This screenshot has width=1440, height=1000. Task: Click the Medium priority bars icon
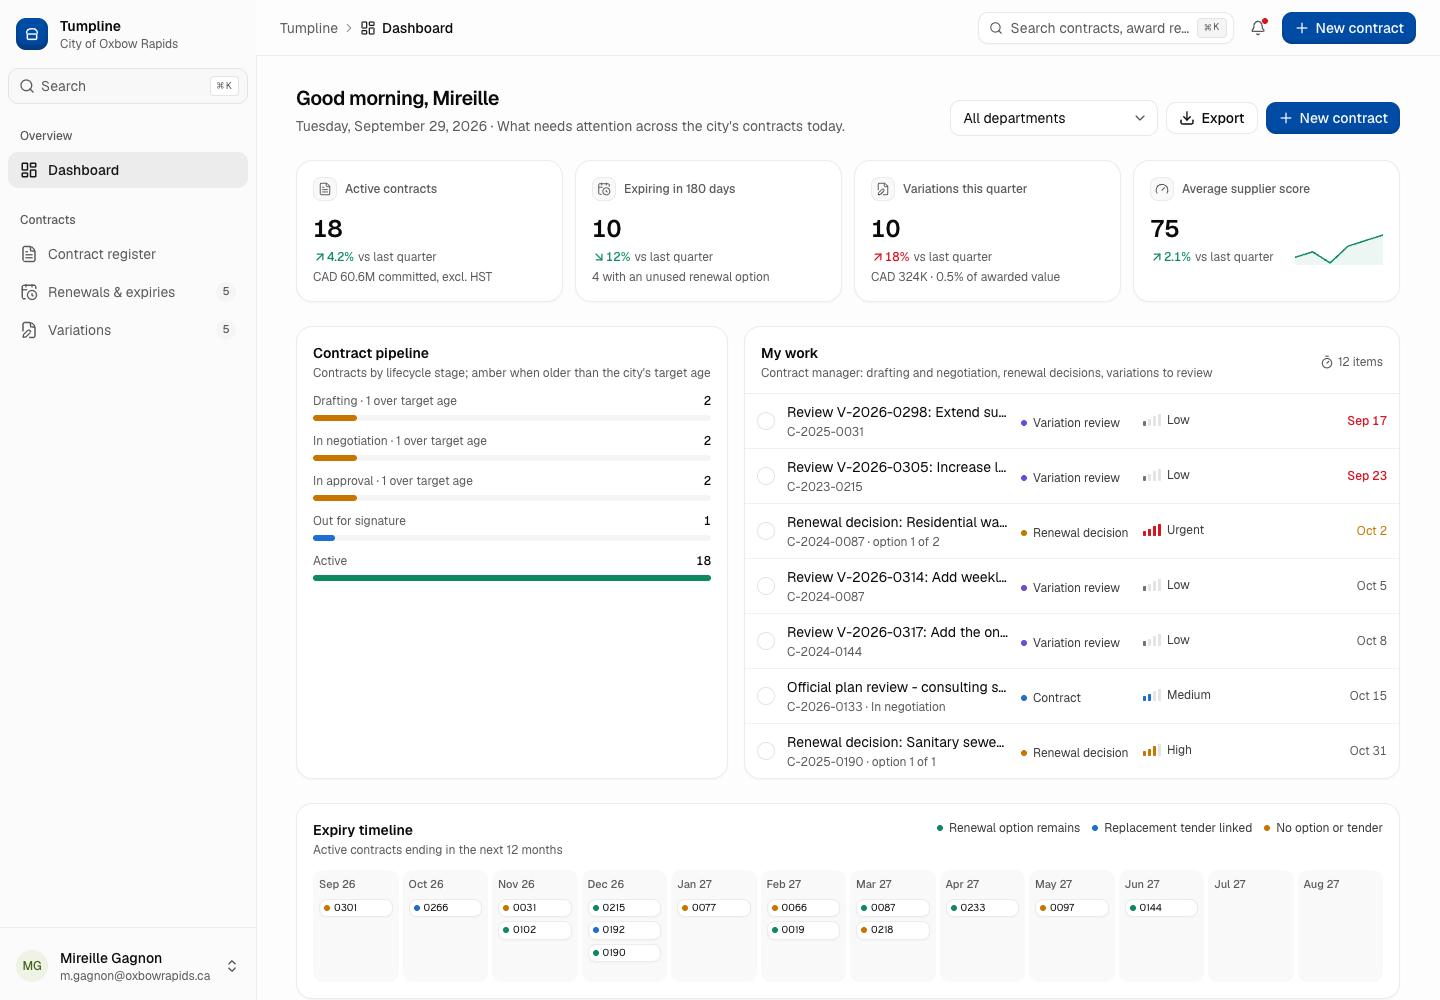click(x=1152, y=695)
